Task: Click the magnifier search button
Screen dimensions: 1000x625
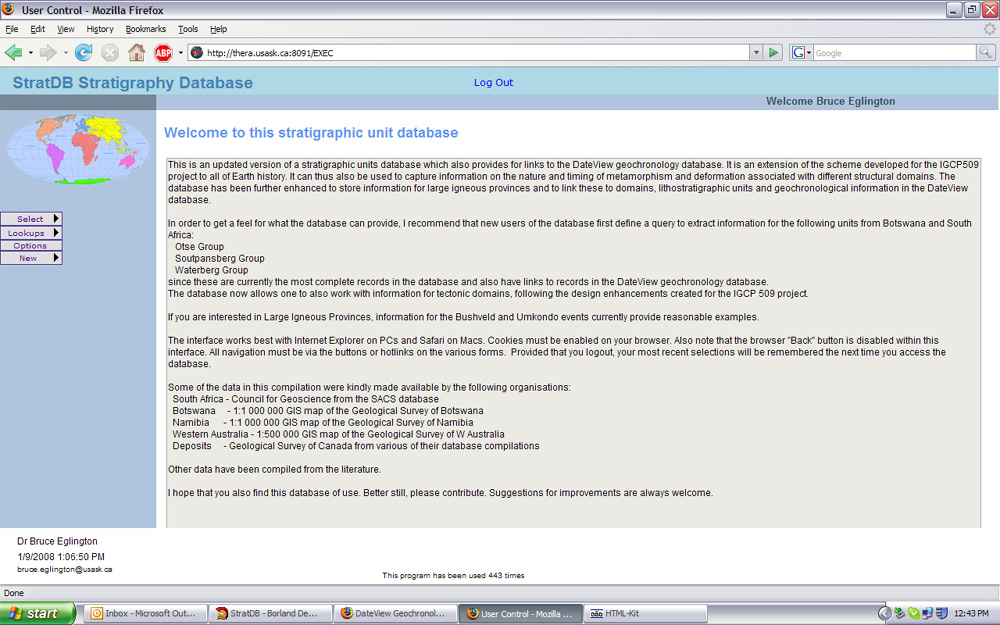Action: 985,53
